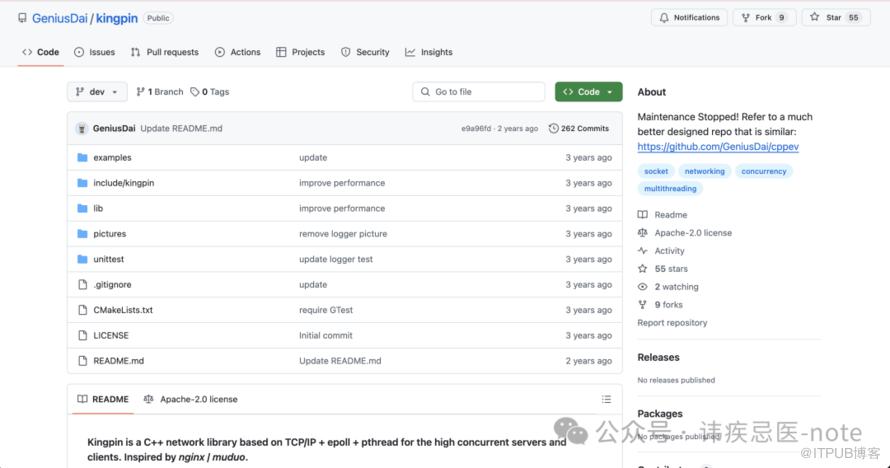890x468 pixels.
Task: Open the CMakeLists.txt file
Action: point(123,310)
